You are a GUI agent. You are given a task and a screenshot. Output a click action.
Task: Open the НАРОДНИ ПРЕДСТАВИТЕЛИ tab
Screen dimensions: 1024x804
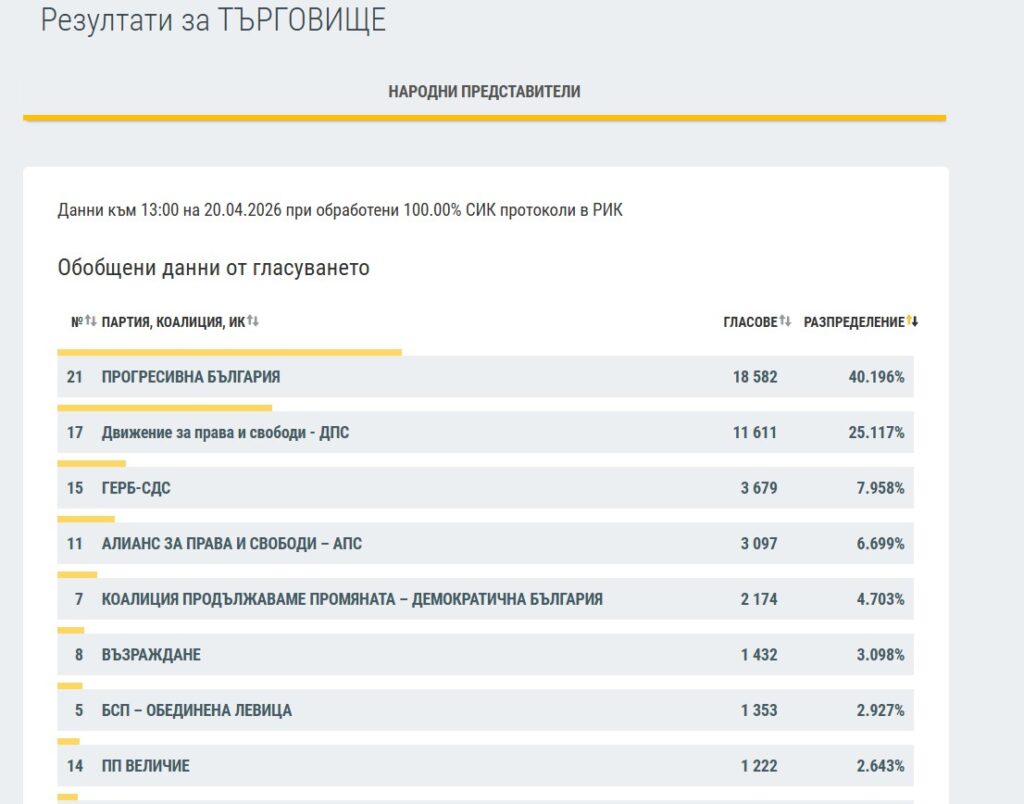[x=484, y=92]
